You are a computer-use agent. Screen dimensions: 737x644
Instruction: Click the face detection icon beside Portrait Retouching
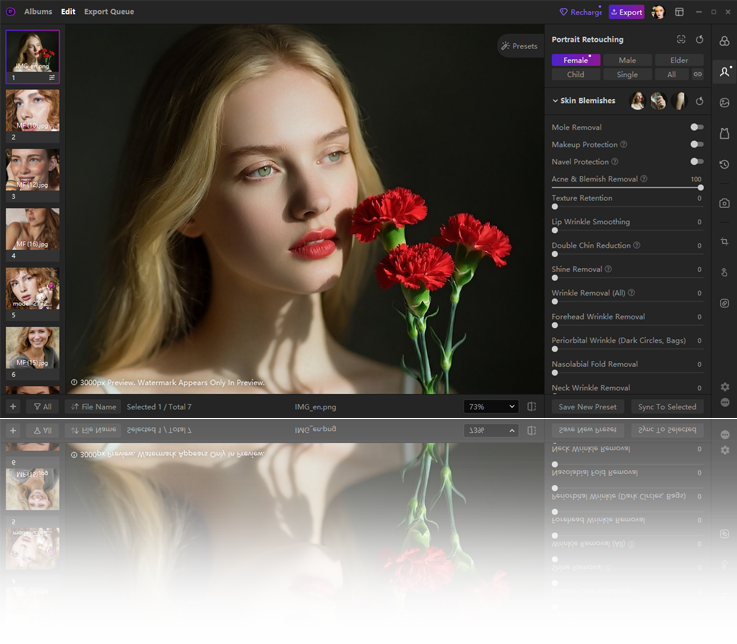pyautogui.click(x=681, y=39)
